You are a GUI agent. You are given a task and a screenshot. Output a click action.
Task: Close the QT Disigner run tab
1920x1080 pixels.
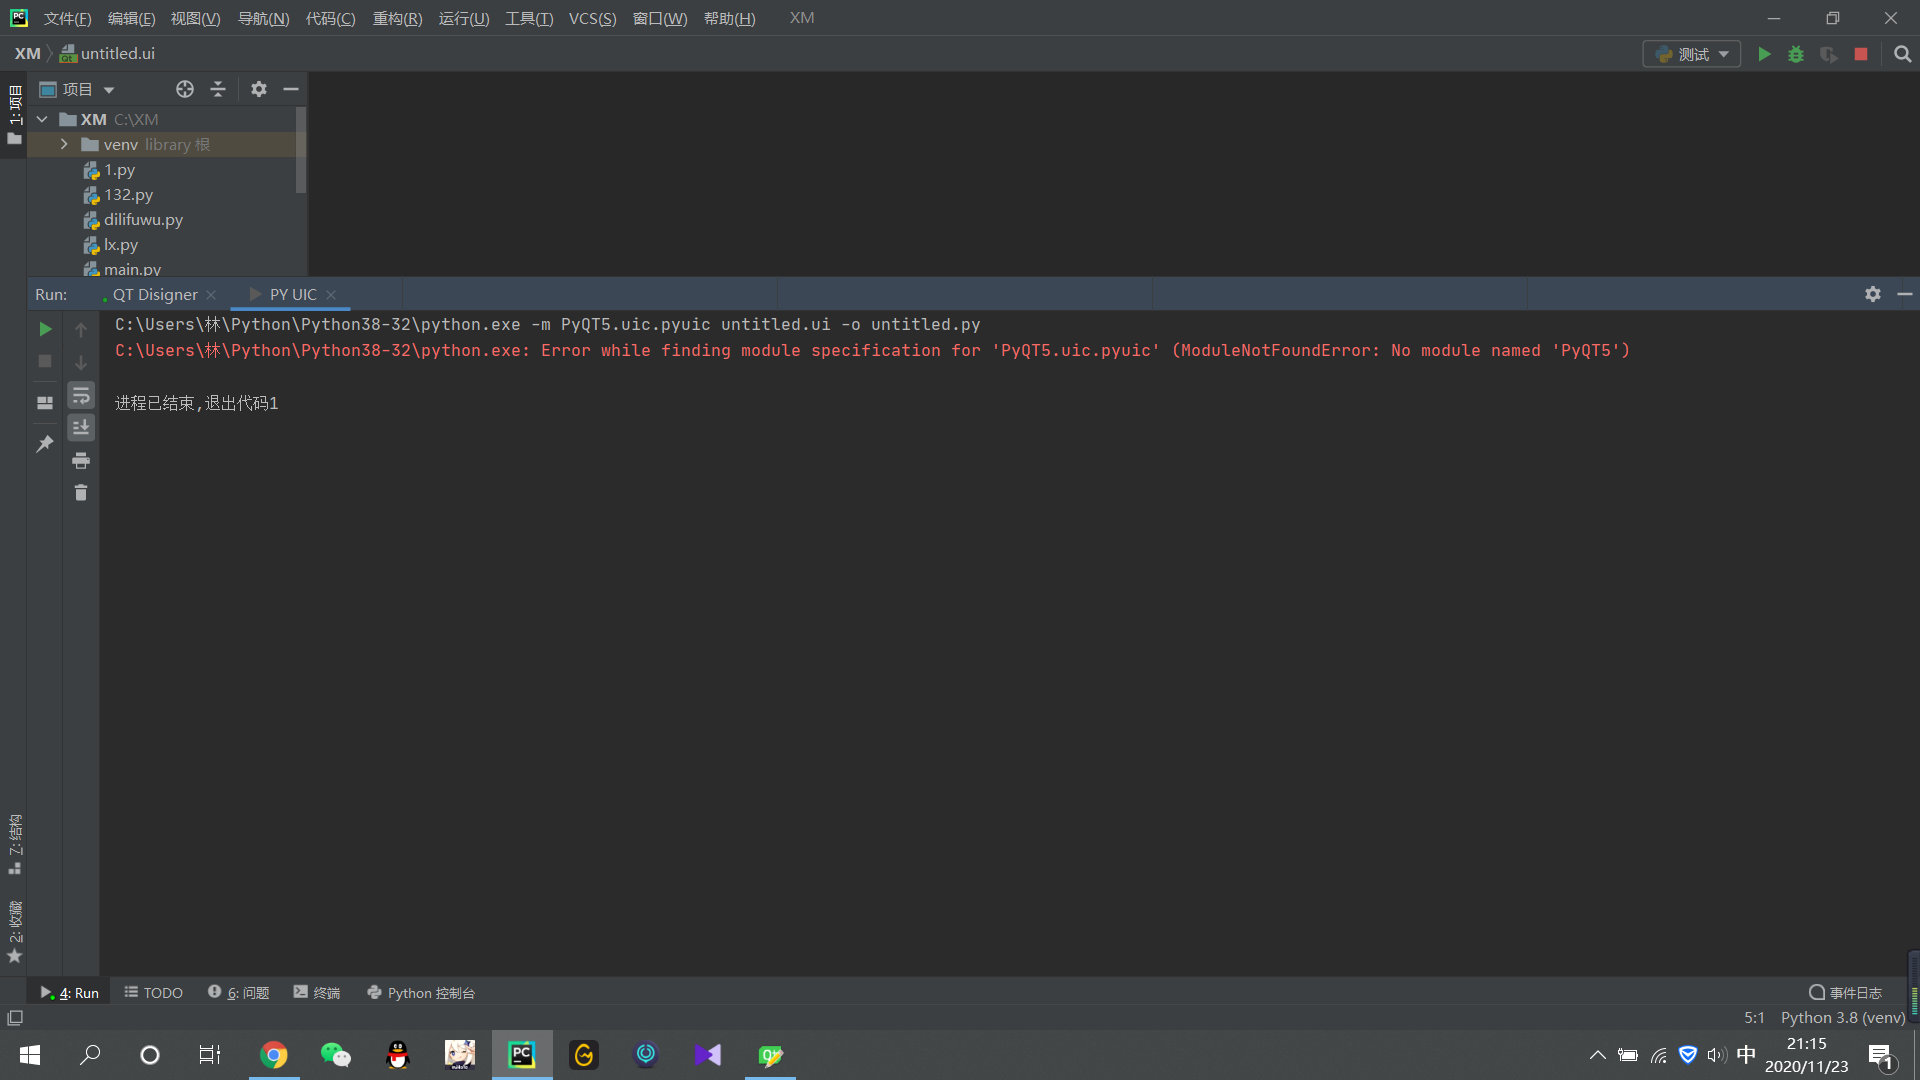[211, 295]
